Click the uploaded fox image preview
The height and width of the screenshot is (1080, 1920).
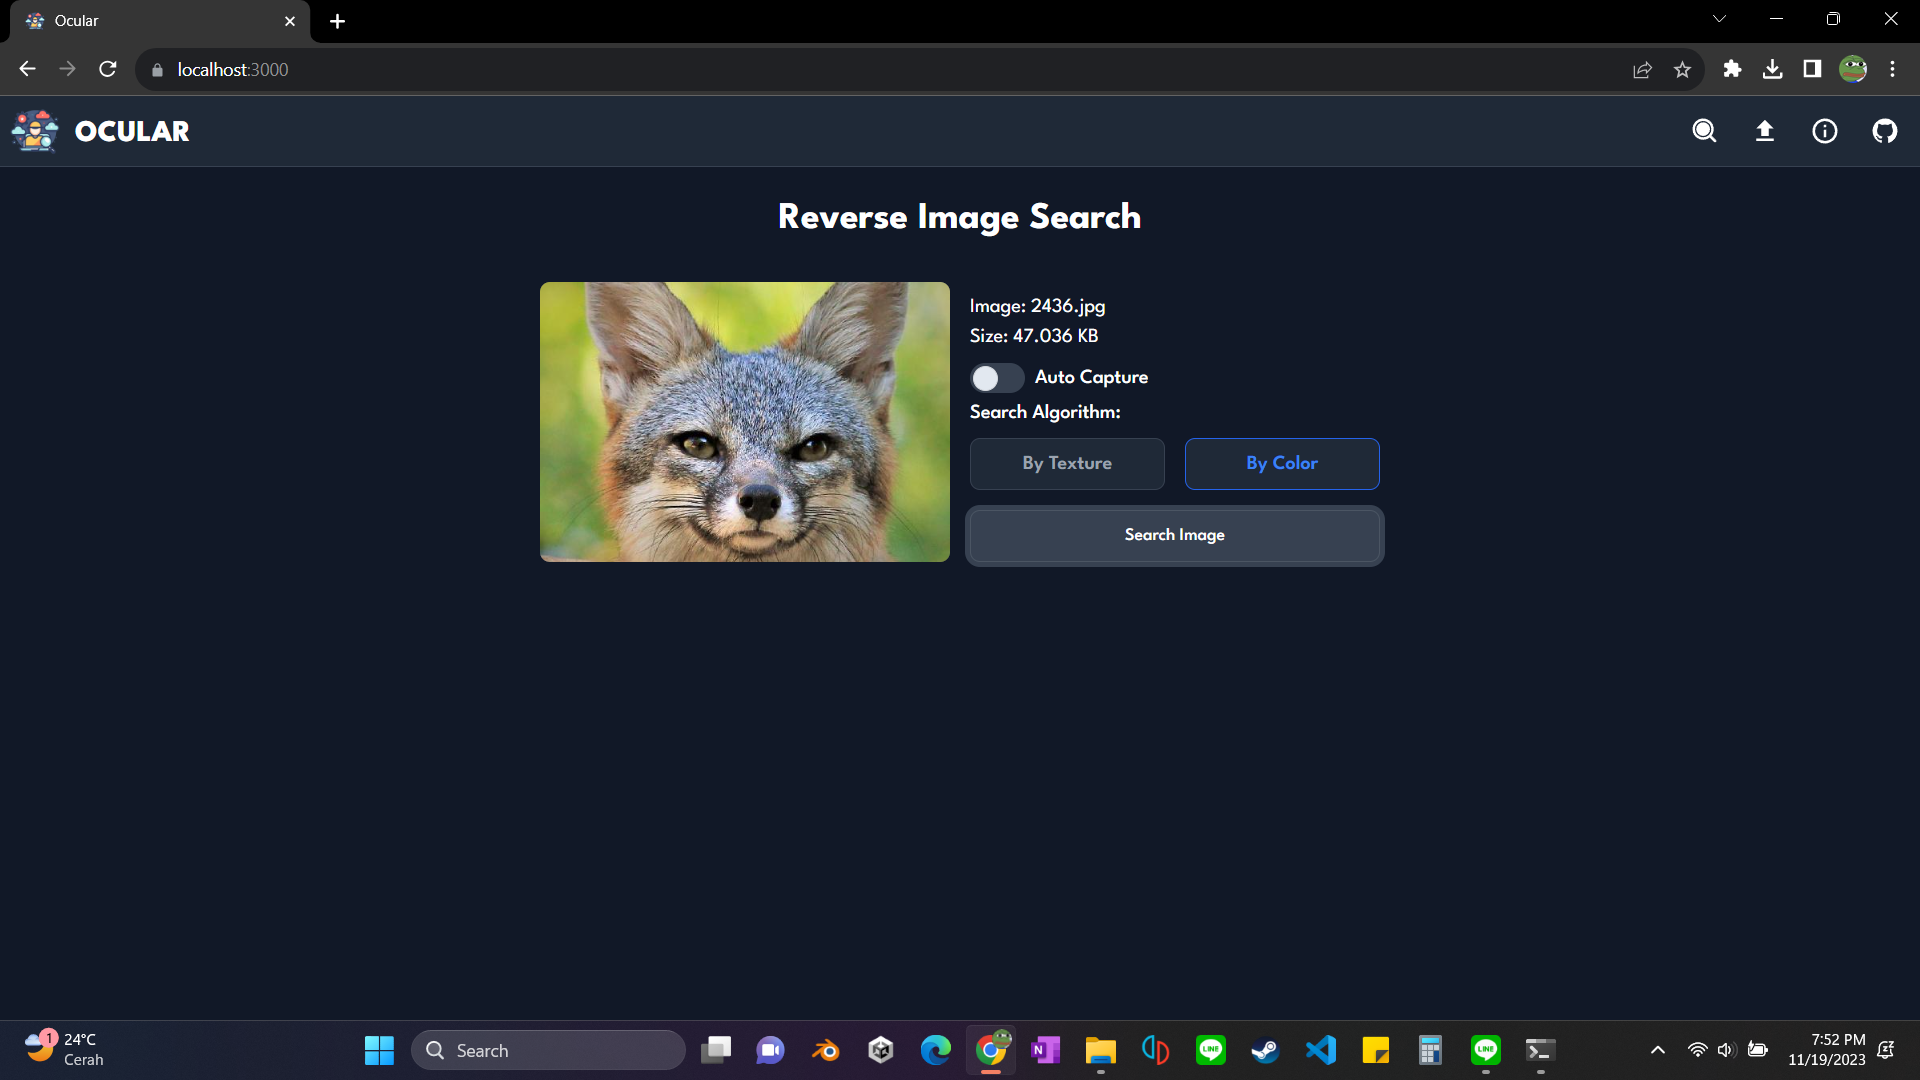[x=745, y=422]
